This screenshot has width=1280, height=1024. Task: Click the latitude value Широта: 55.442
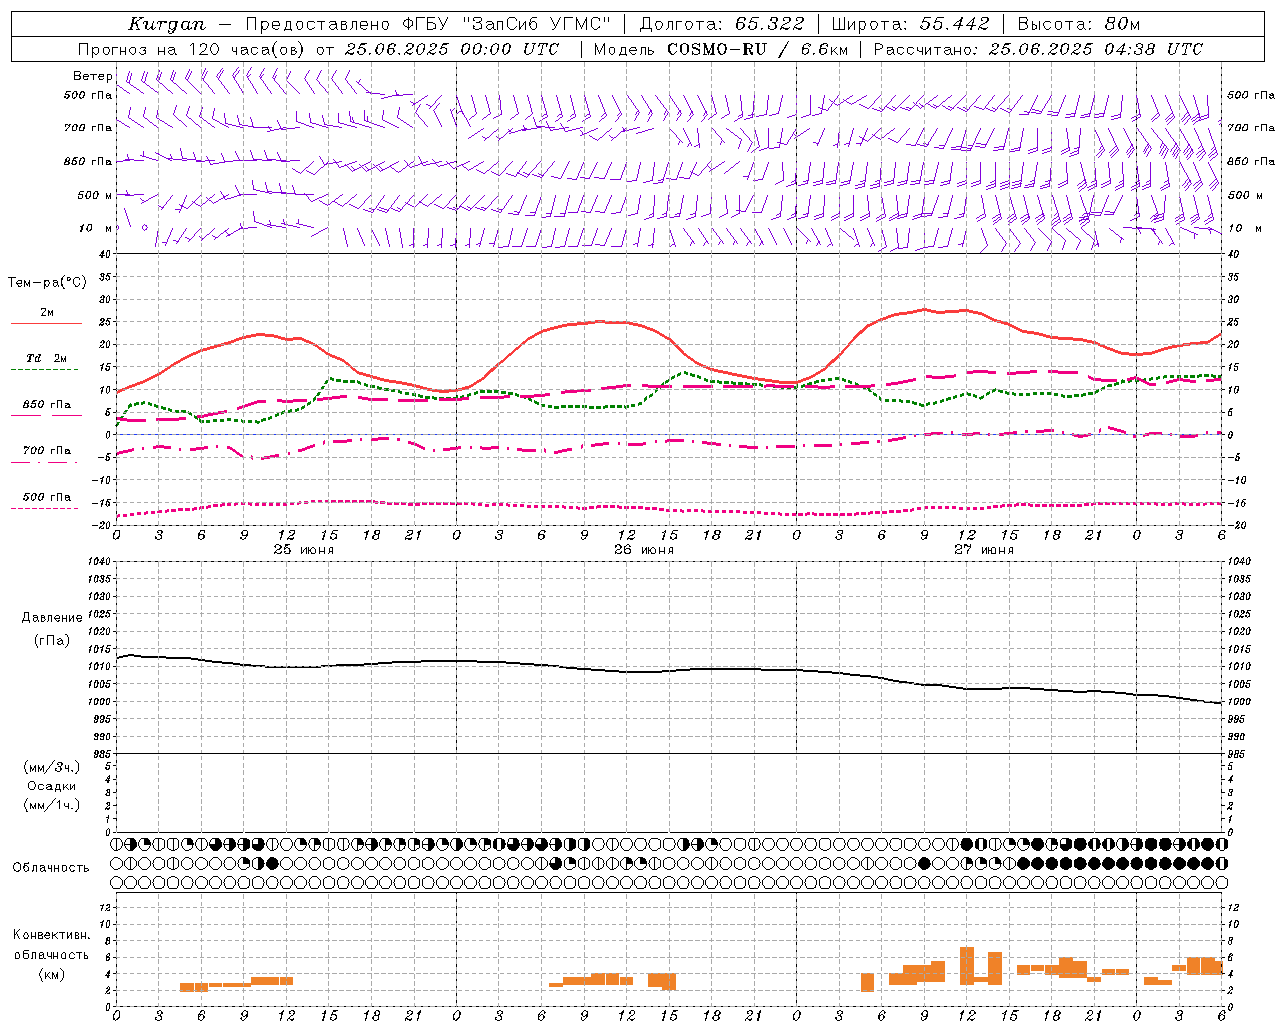coord(910,24)
